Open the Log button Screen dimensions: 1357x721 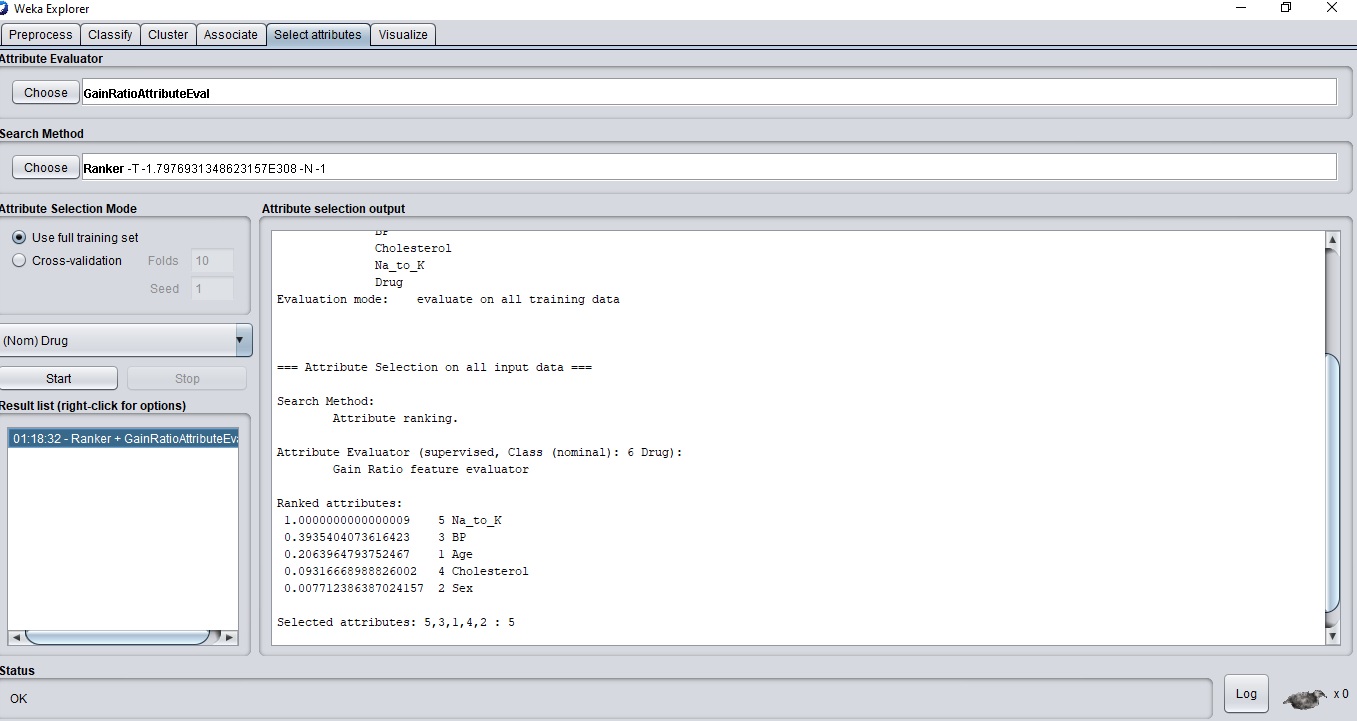[x=1246, y=694]
